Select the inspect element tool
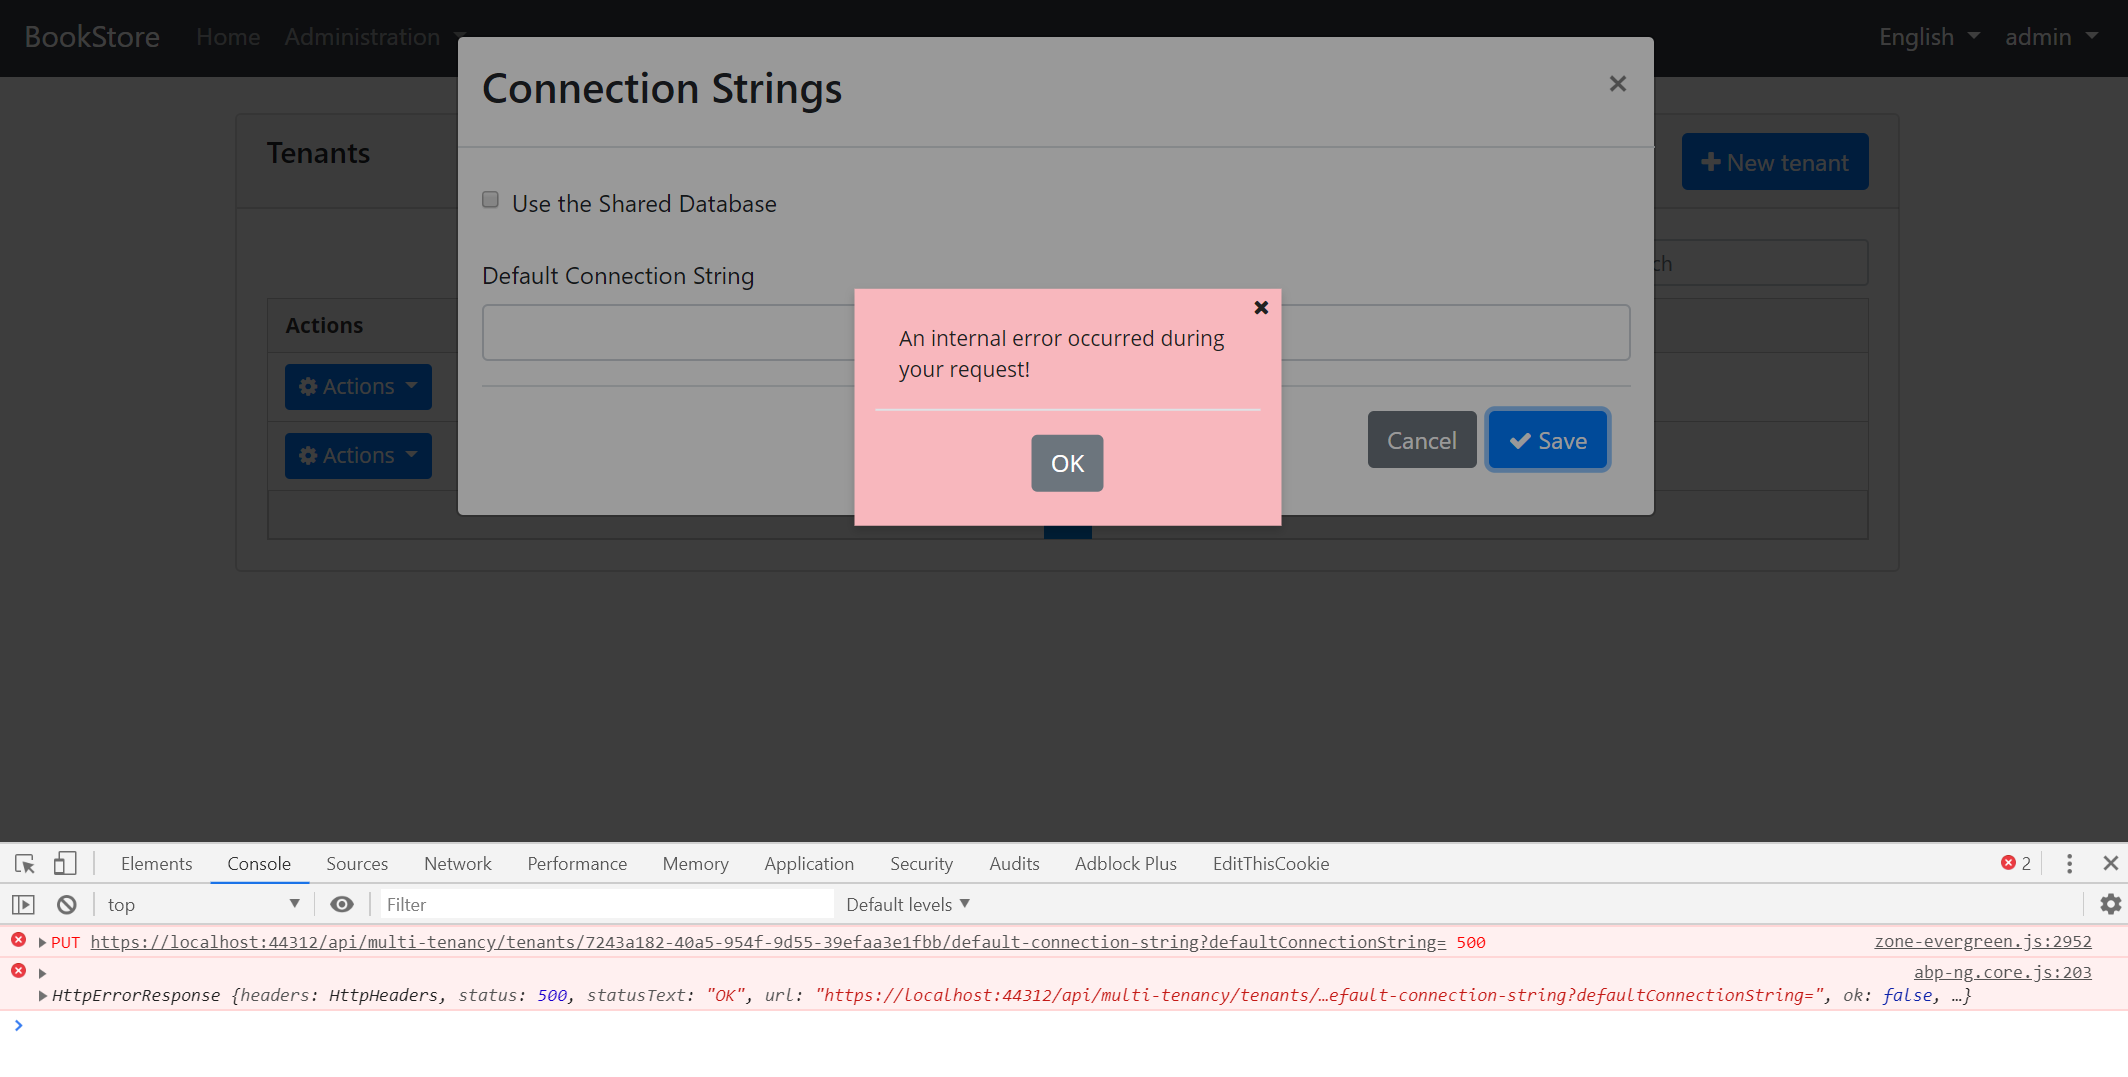Viewport: 2128px width, 1077px height. pyautogui.click(x=23, y=863)
